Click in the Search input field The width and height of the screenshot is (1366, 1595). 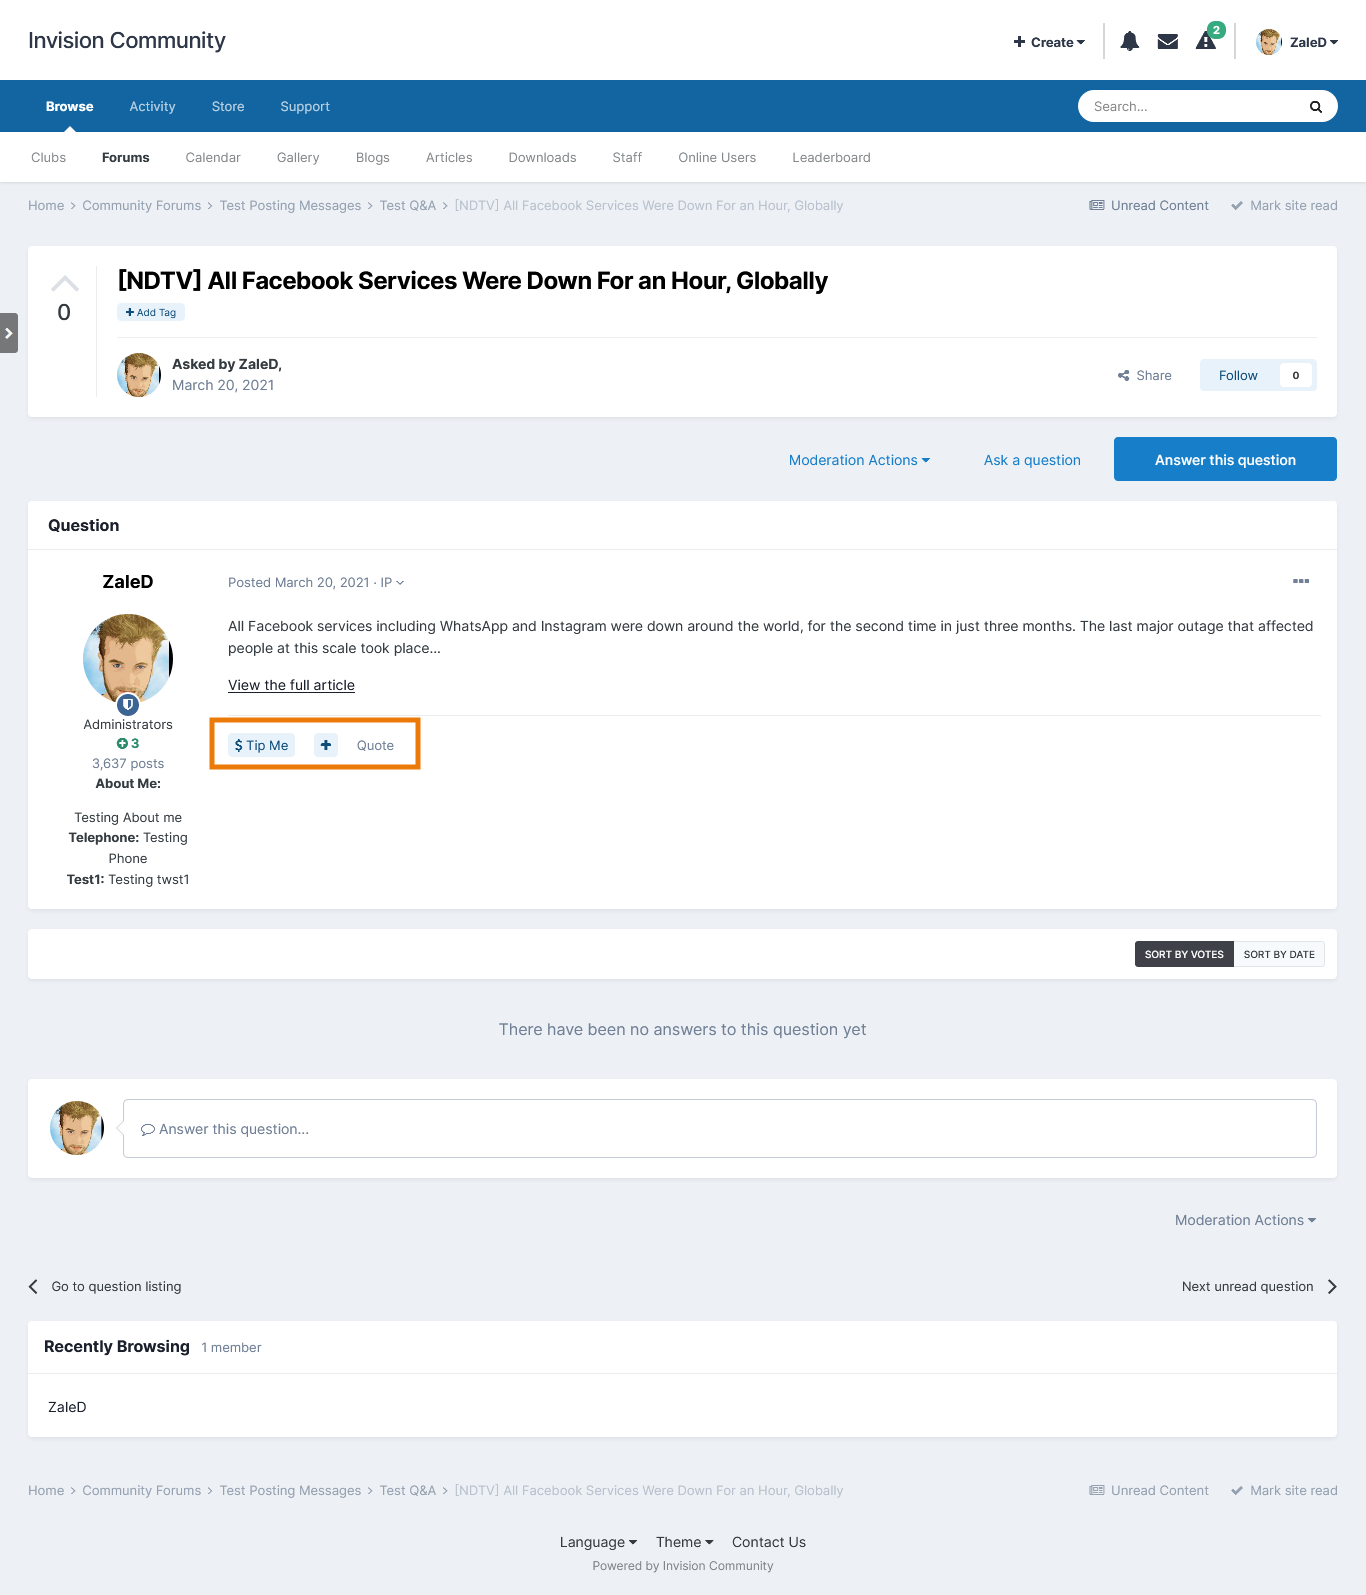click(x=1195, y=106)
